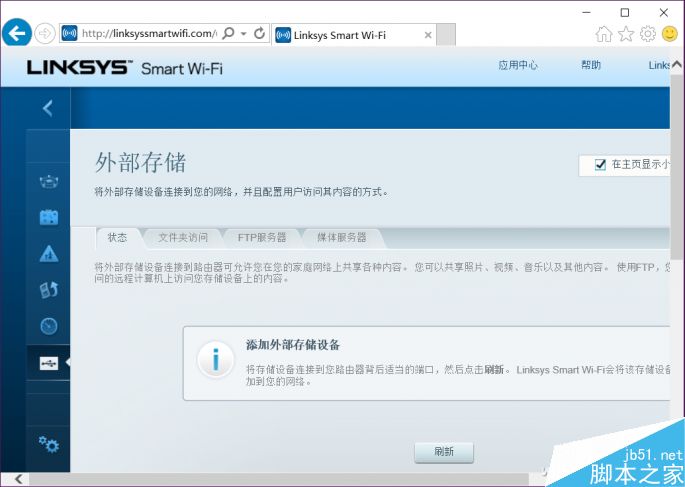Open the browser home page icon
685x487 pixels.
click(604, 34)
